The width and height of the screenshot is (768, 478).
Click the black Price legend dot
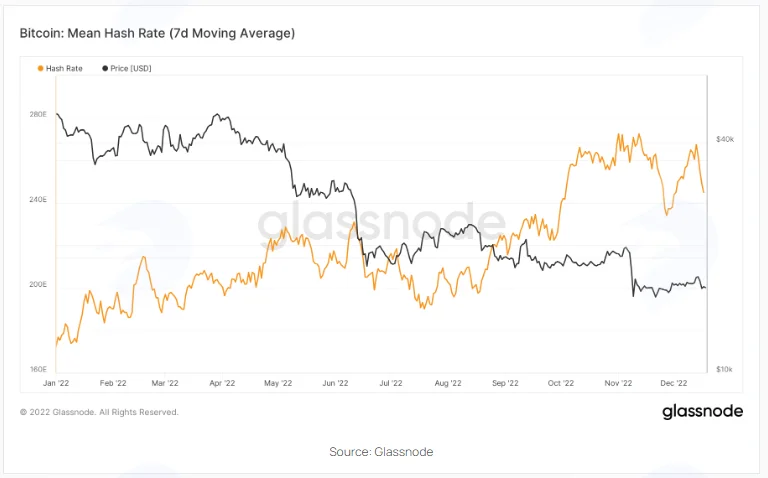[105, 69]
